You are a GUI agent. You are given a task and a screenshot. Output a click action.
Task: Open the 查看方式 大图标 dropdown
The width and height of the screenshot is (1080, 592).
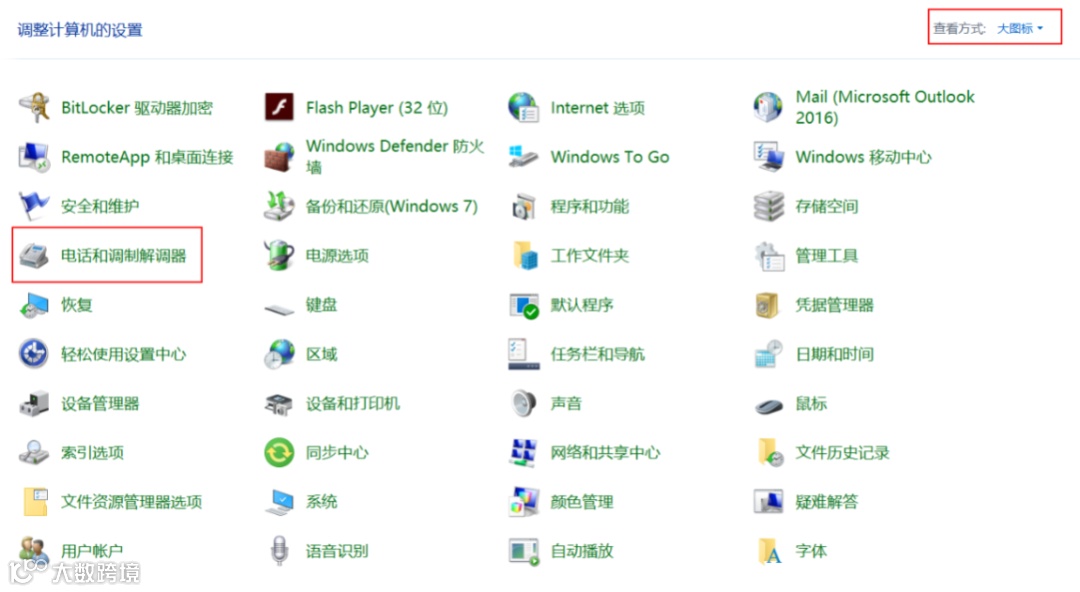[1020, 28]
